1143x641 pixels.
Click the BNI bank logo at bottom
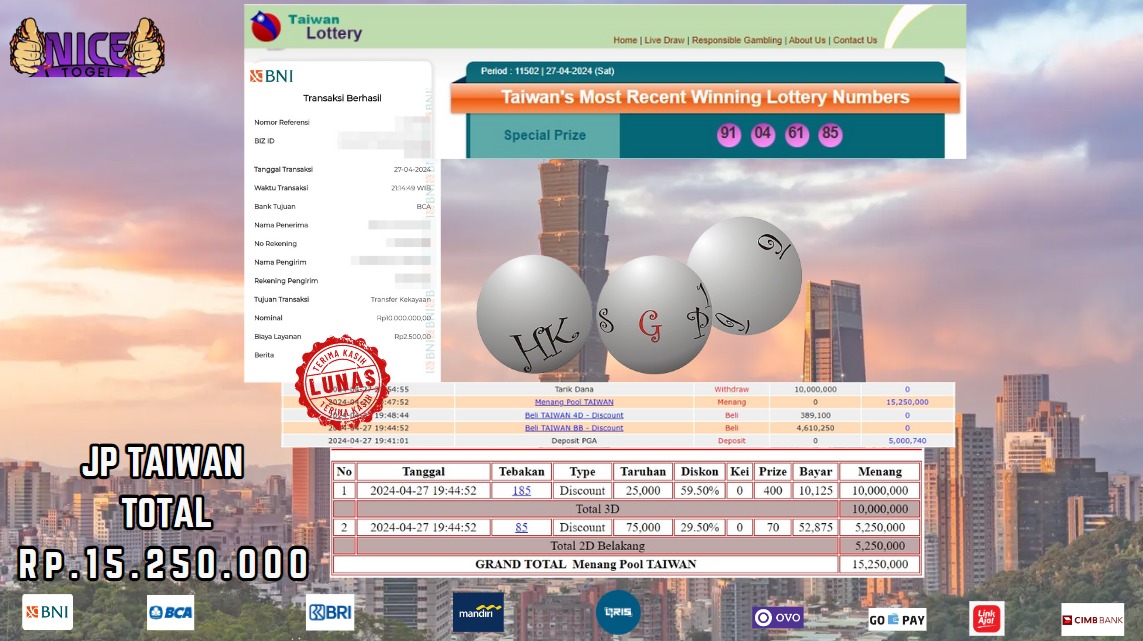point(48,612)
